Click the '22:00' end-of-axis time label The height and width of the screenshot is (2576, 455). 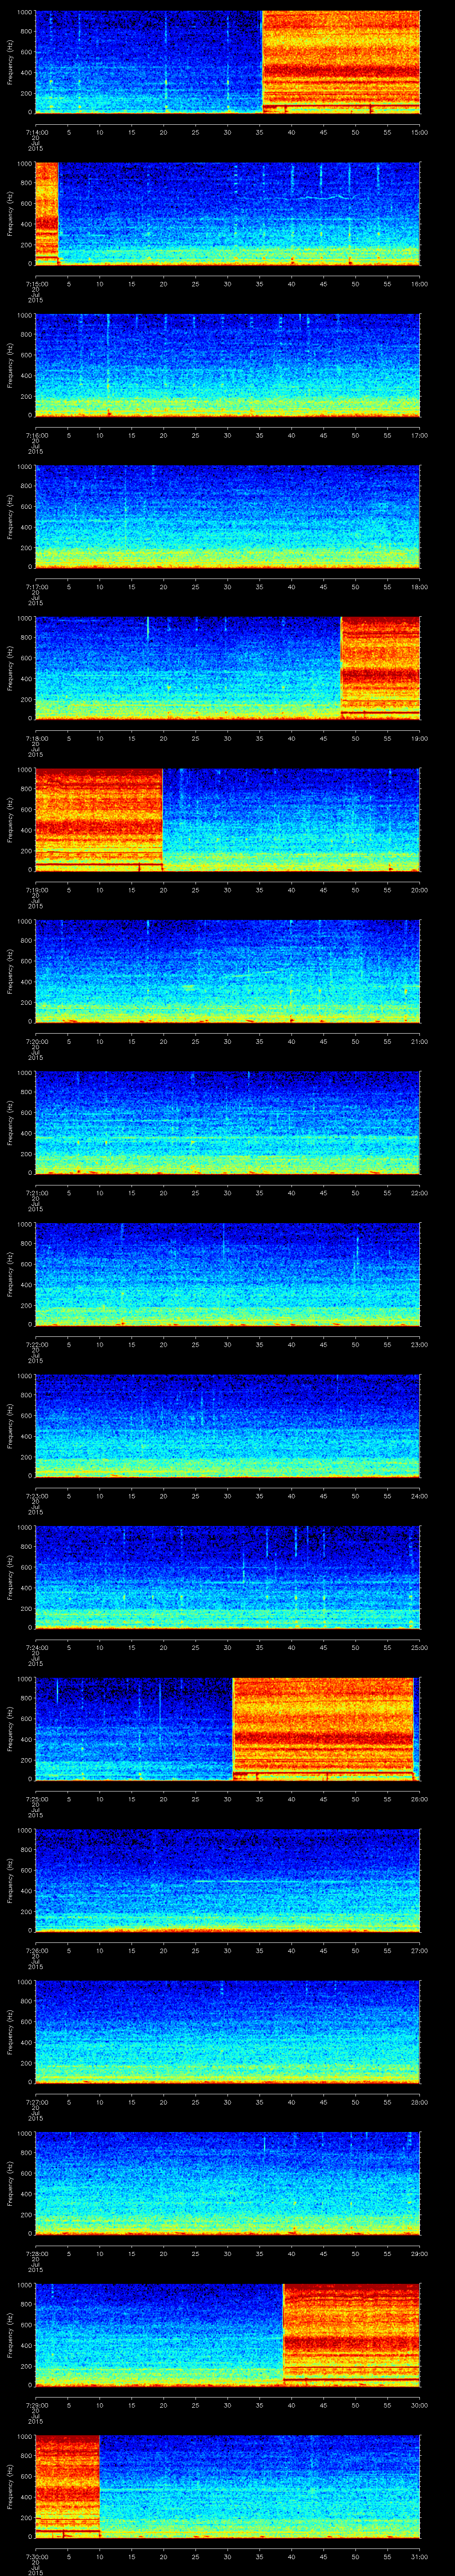pyautogui.click(x=419, y=1193)
